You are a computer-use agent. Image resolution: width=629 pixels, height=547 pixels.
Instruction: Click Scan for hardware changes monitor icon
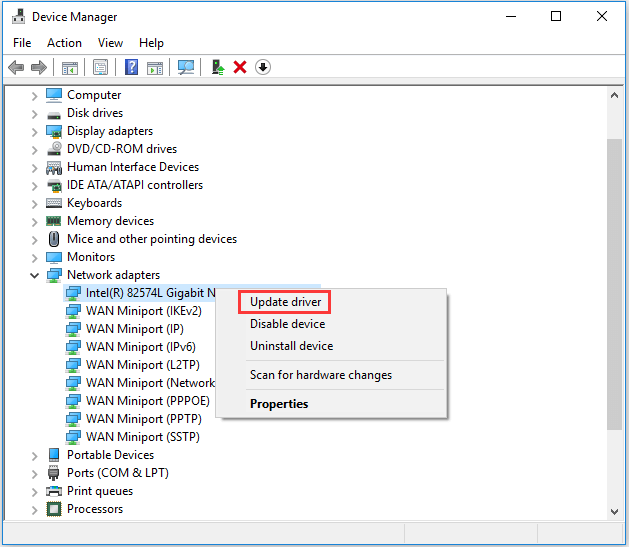(x=186, y=67)
